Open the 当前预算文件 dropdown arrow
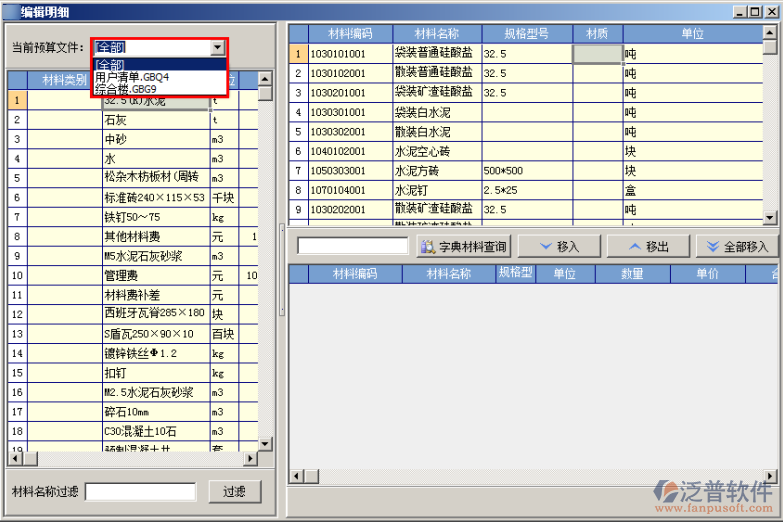This screenshot has height=524, width=783. coord(217,47)
